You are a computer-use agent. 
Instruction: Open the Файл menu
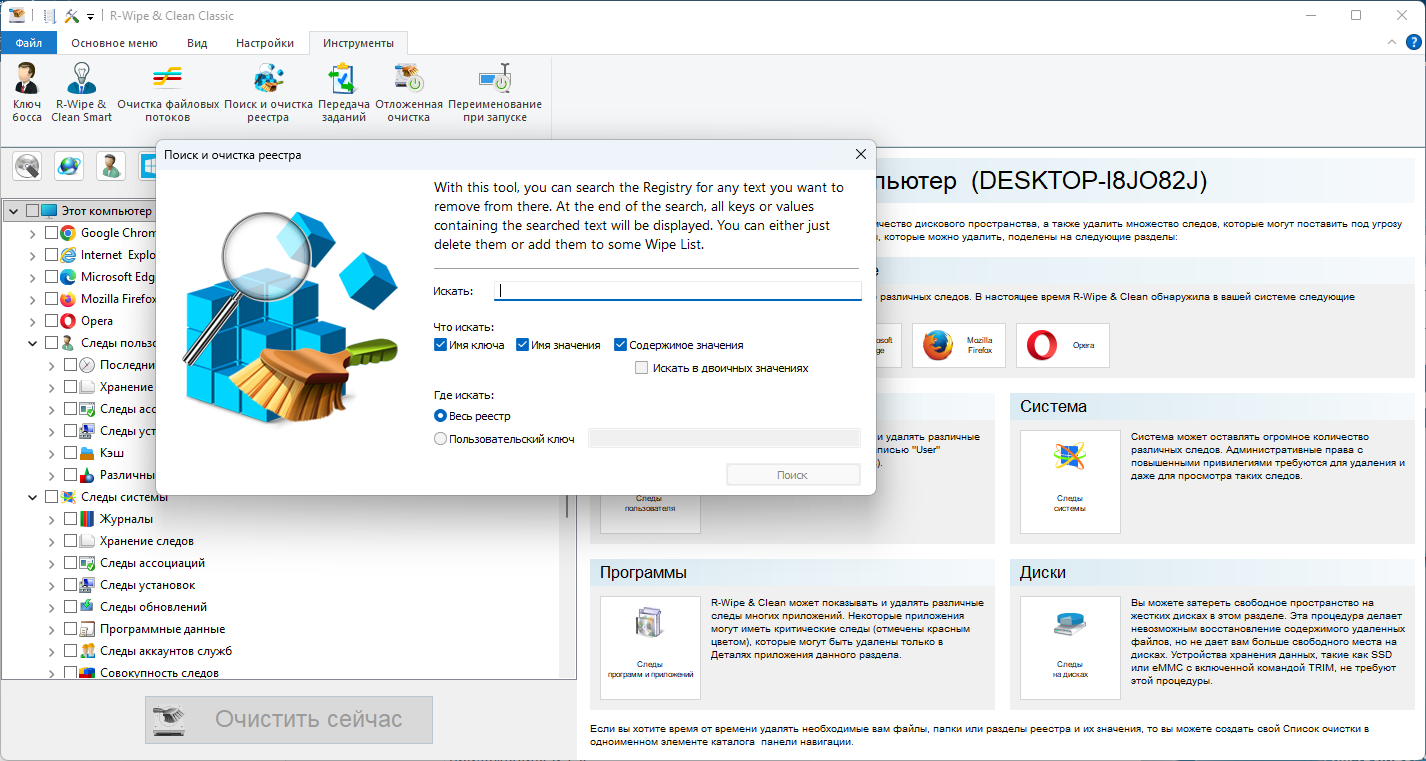click(x=28, y=43)
